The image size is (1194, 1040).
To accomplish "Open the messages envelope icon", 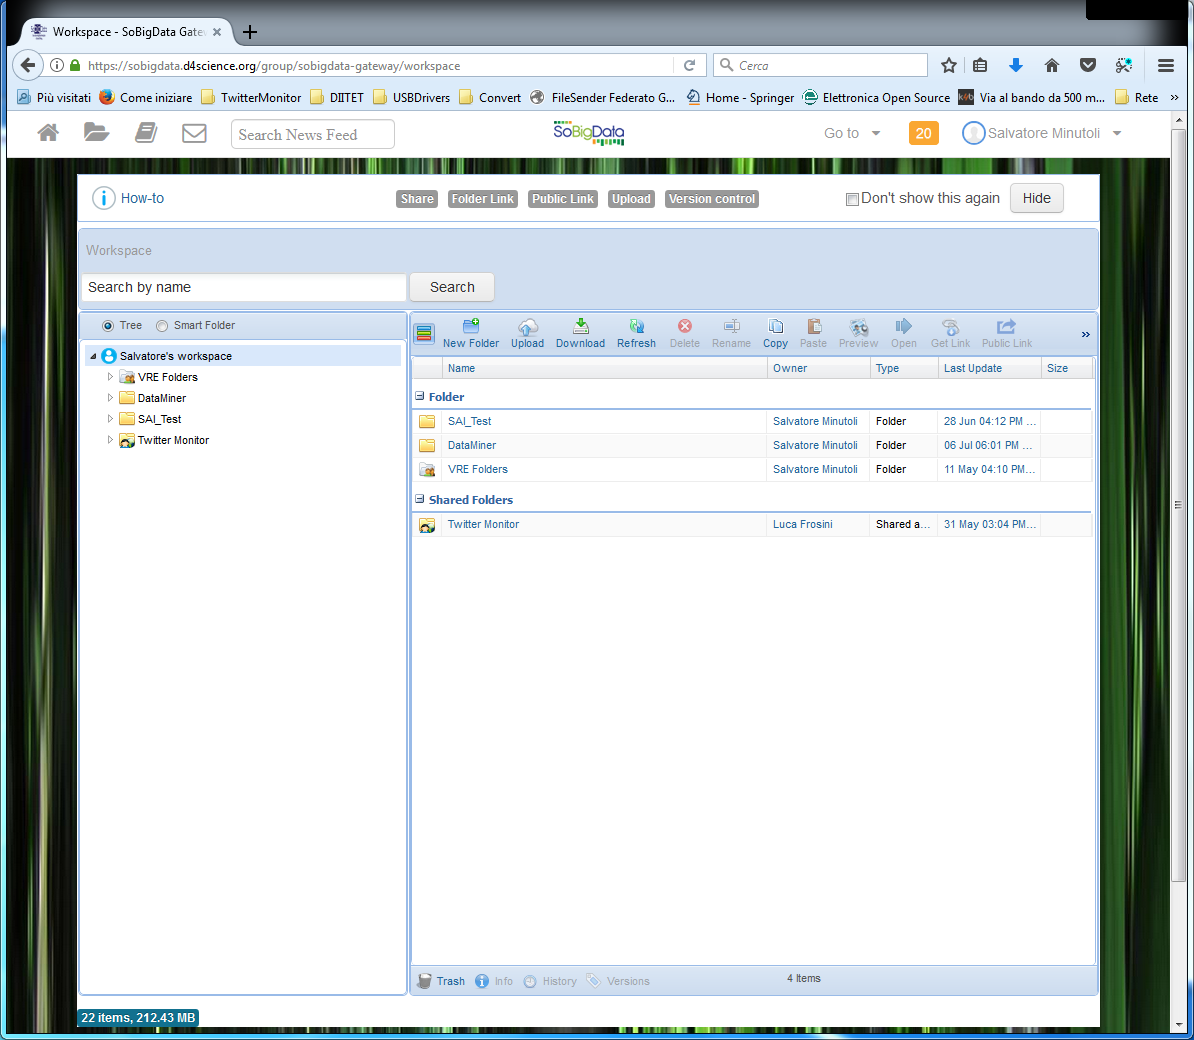I will [x=194, y=133].
